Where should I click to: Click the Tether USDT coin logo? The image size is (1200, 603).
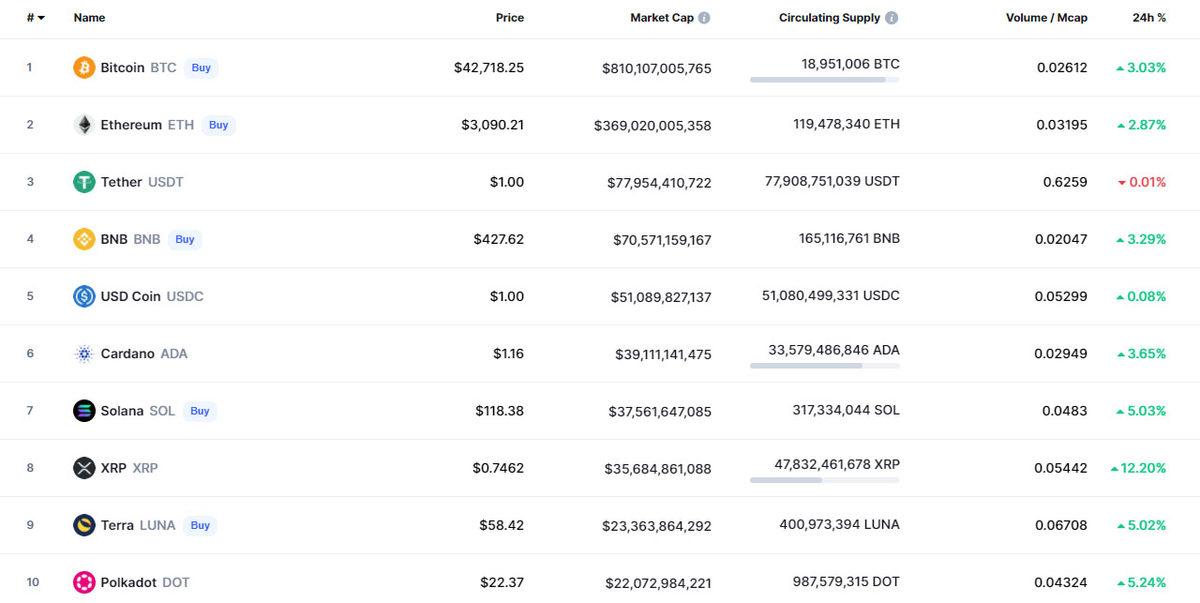[x=84, y=181]
